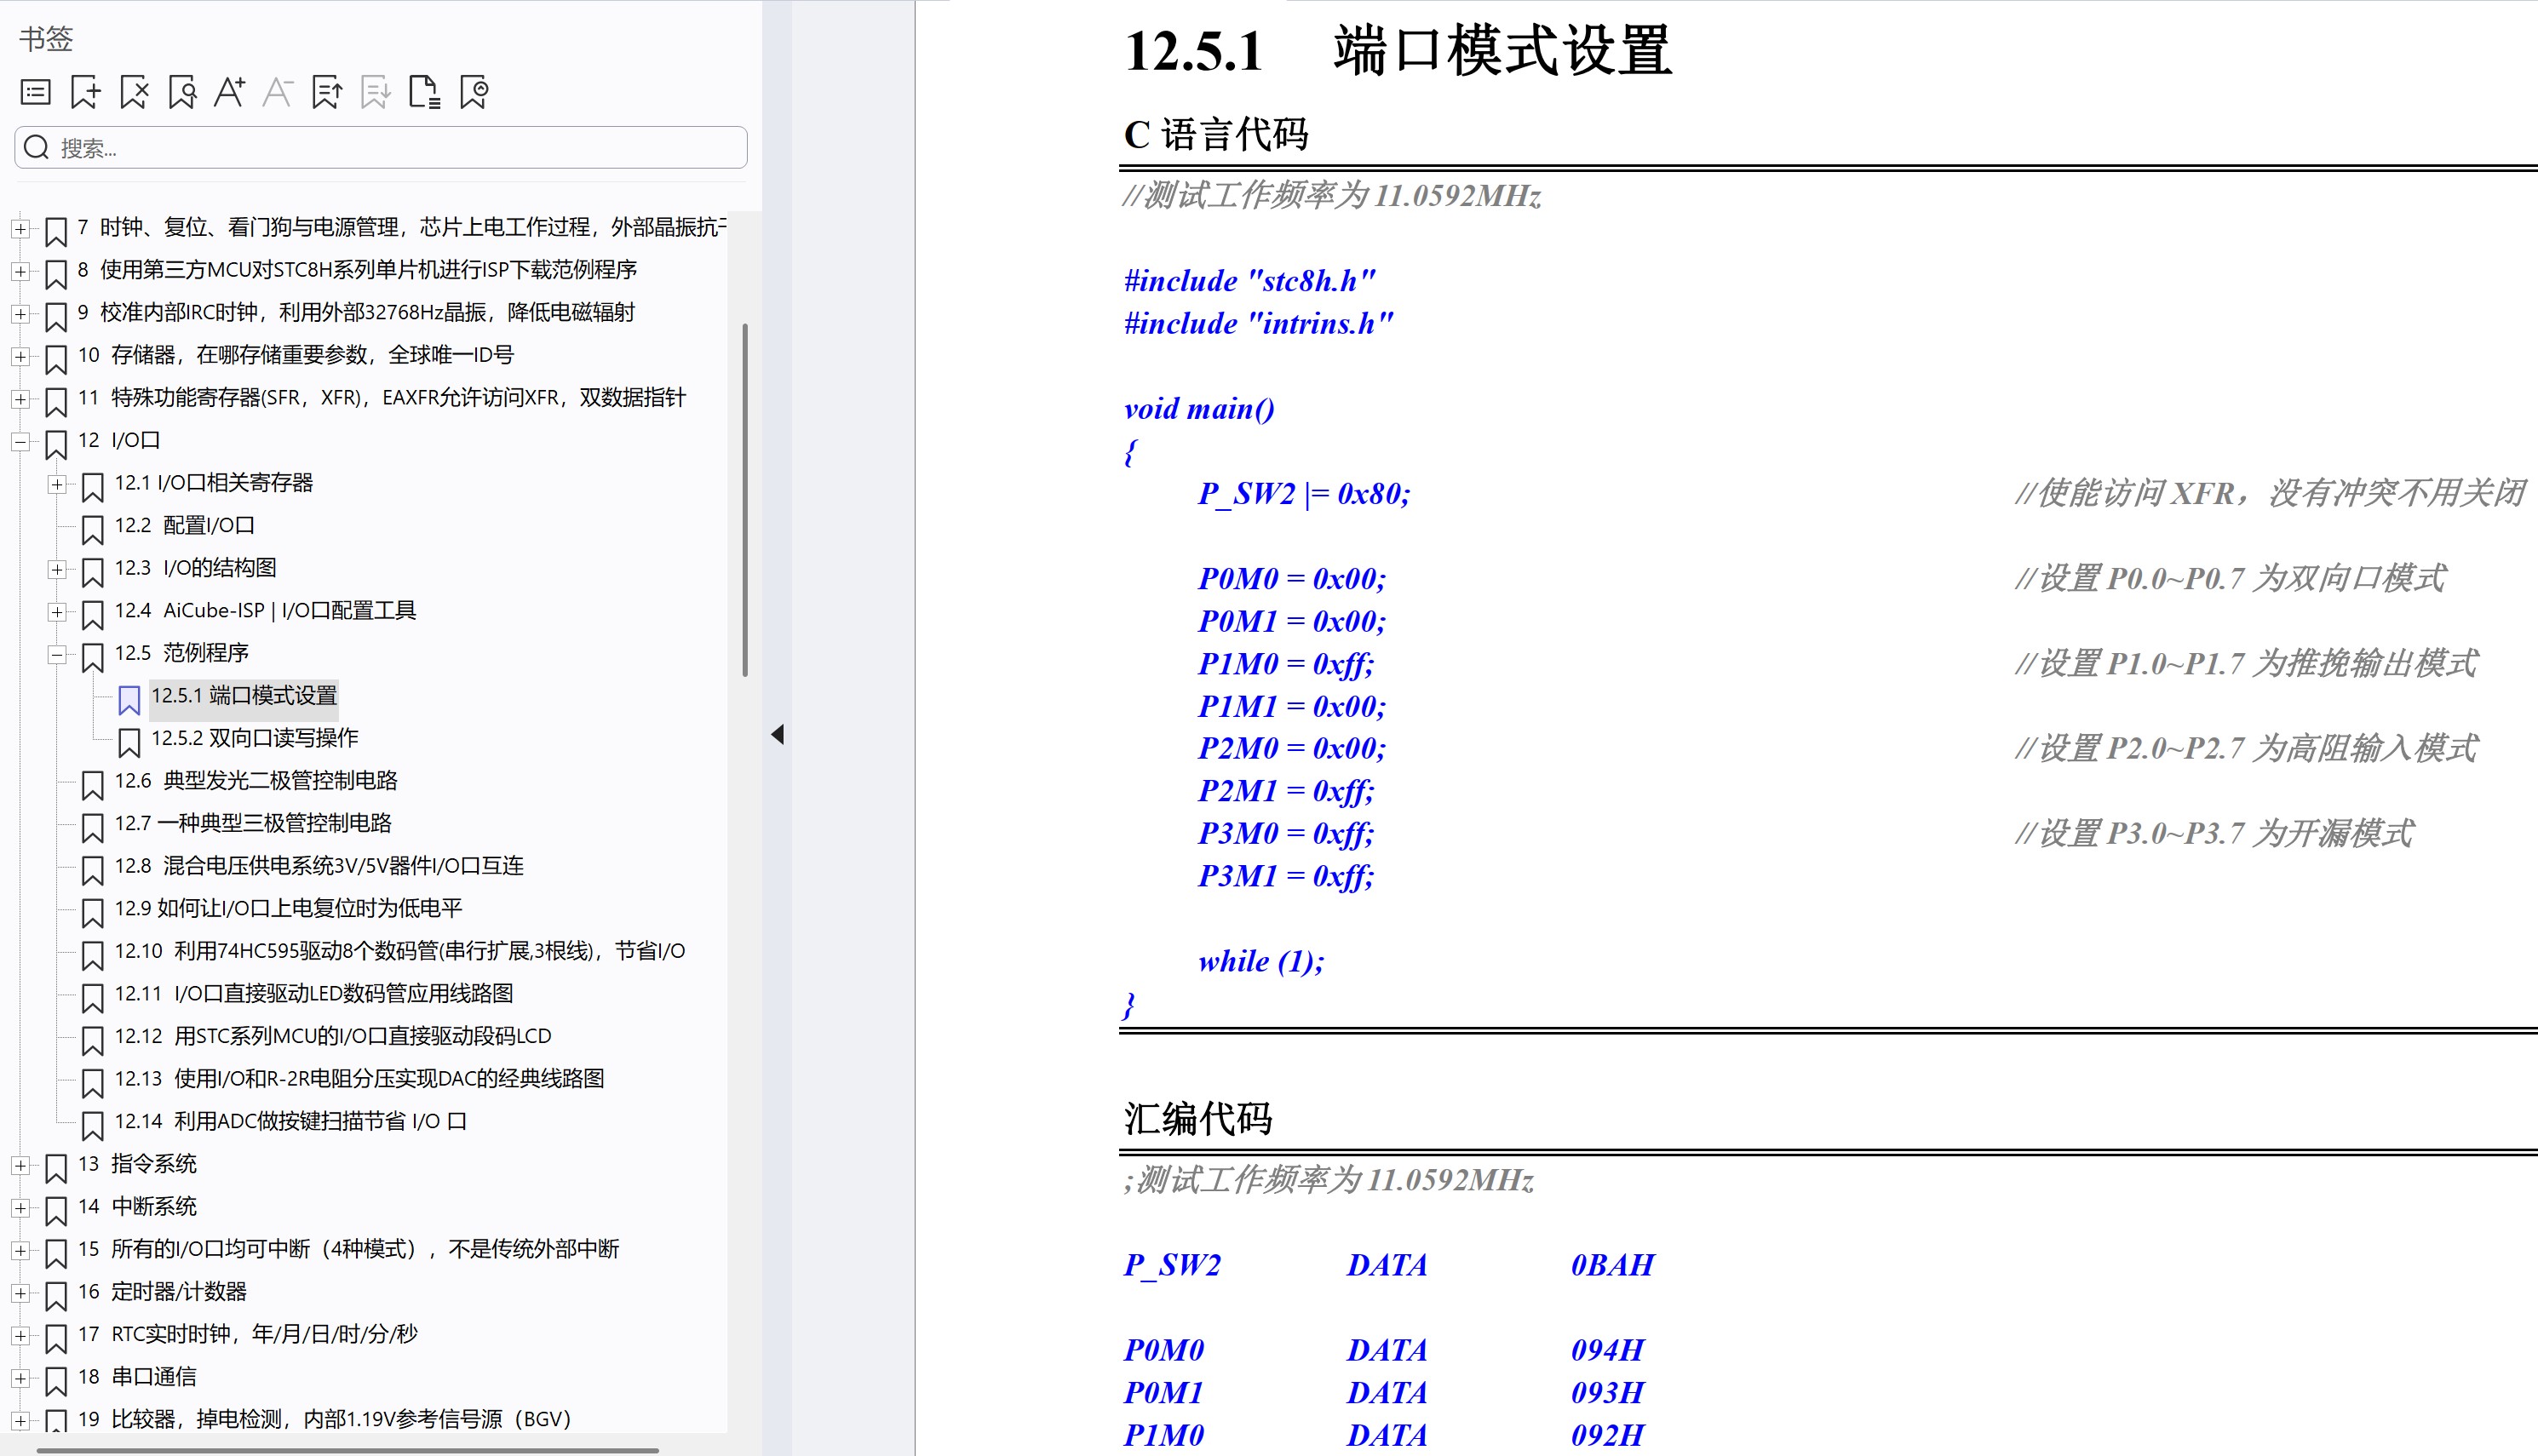Collapse the bookmarks panel with arrow
Viewport: 2538px width, 1456px height.
(x=777, y=735)
